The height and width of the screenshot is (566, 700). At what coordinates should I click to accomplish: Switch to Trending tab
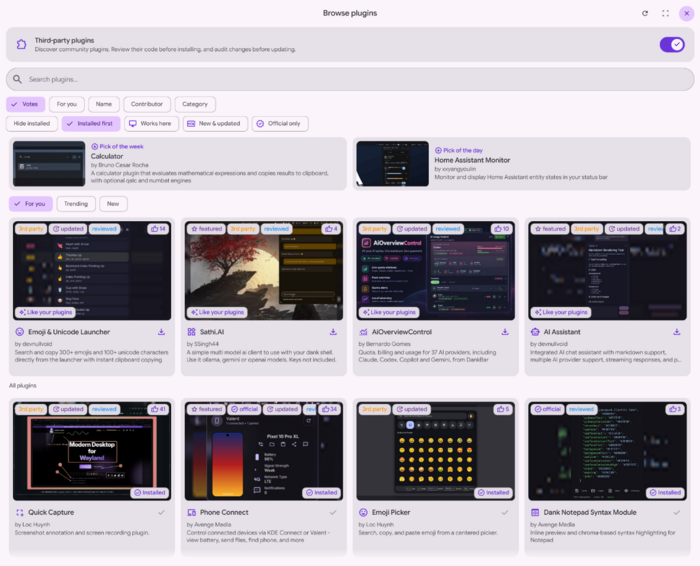(76, 204)
